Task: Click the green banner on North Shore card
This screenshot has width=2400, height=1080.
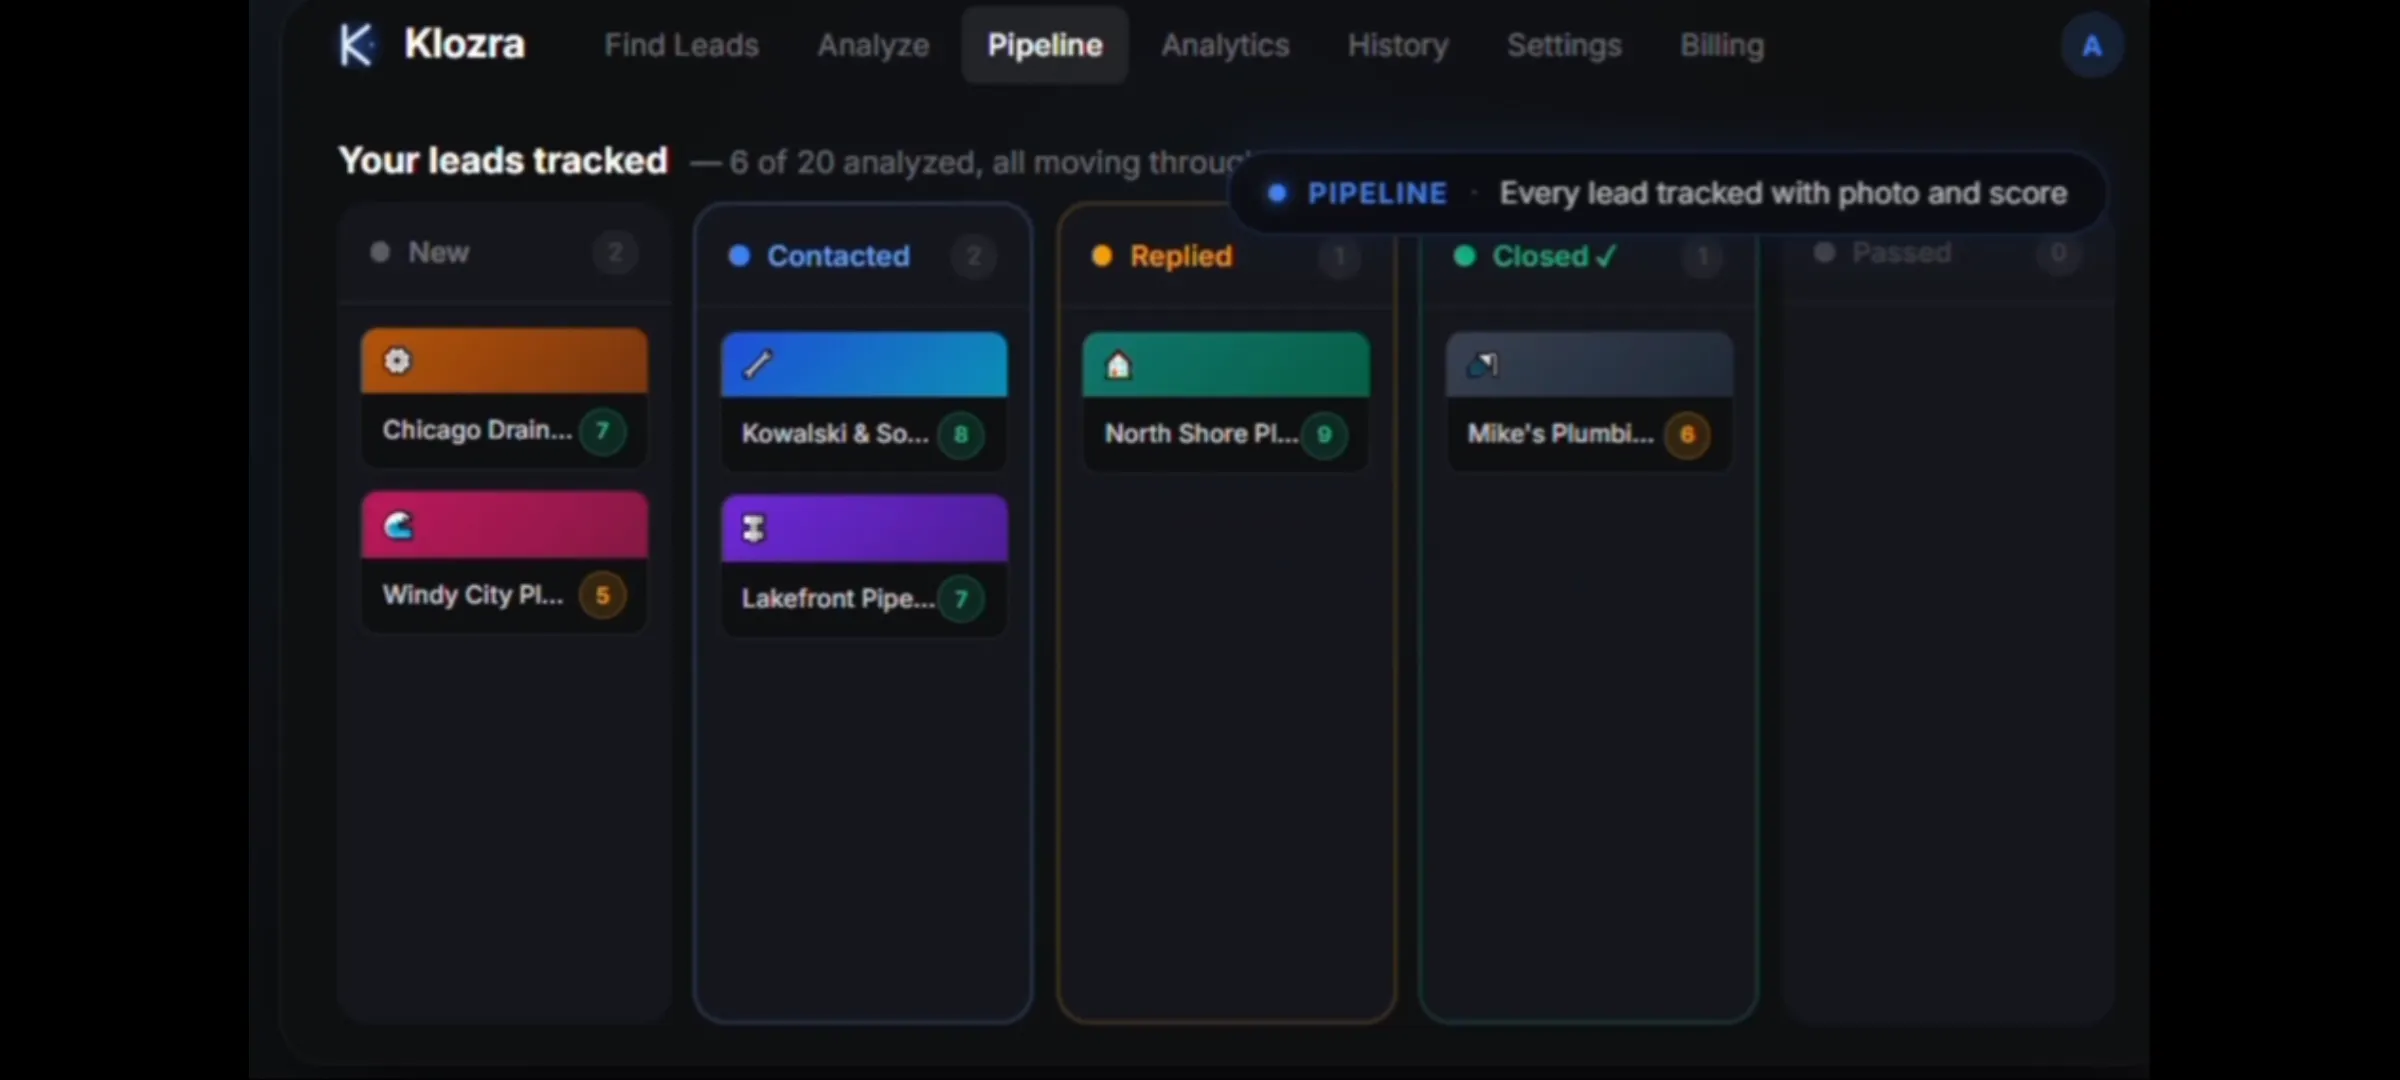Action: coord(1226,364)
